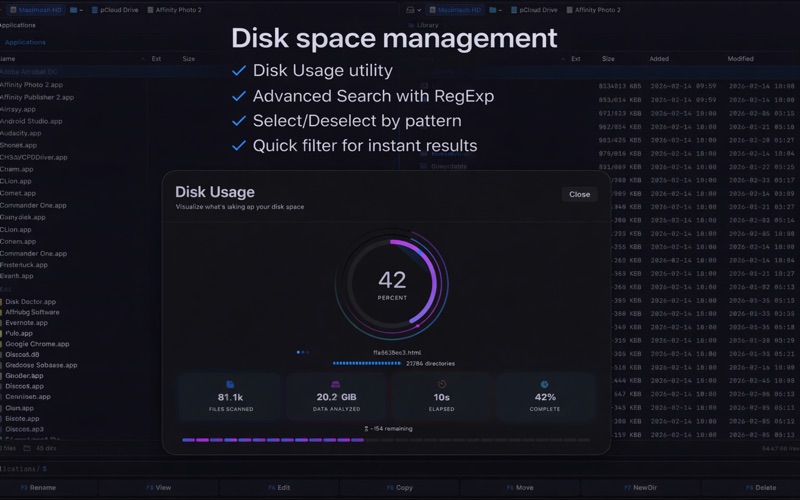The width and height of the screenshot is (800, 500).
Task: Sort by Ext column in left pane
Action: (x=156, y=59)
